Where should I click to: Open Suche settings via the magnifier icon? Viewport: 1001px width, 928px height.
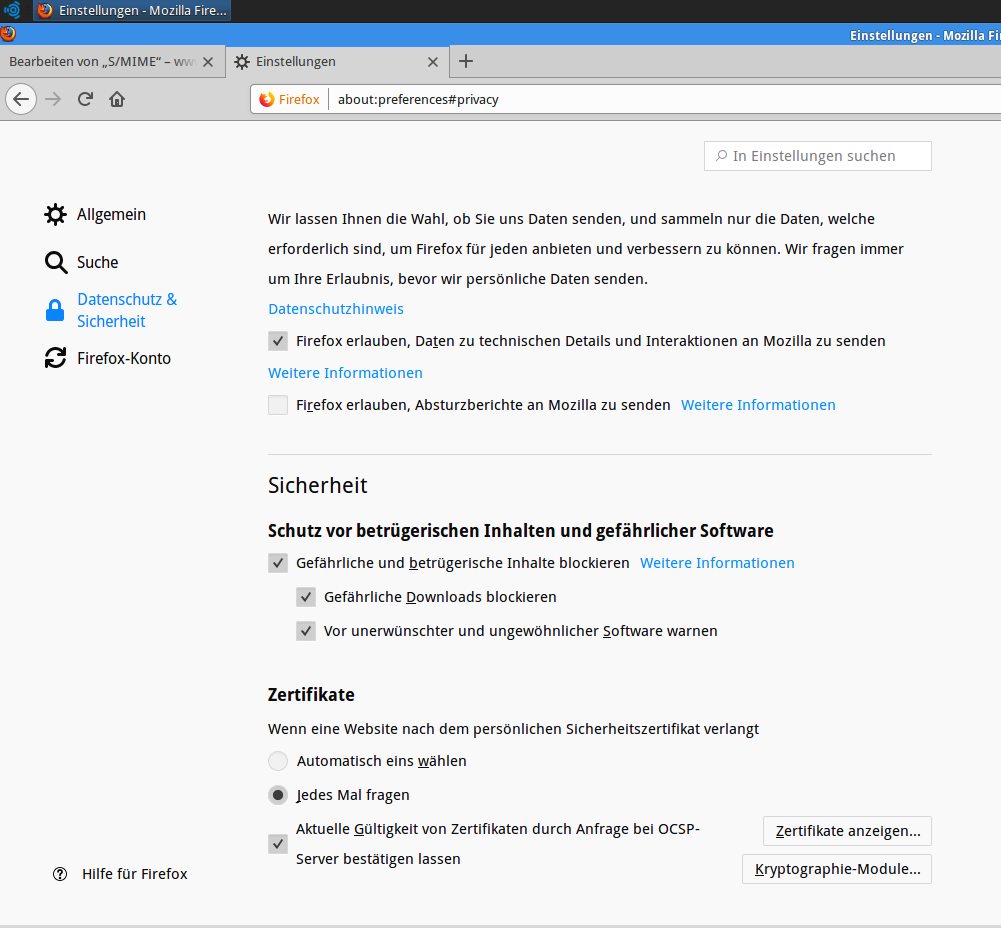coord(55,262)
